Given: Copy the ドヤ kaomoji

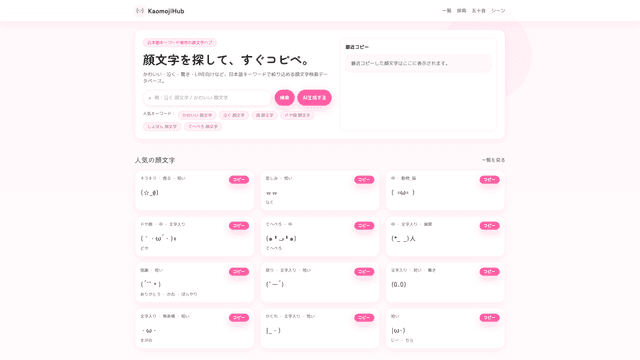Looking at the screenshot, I should coord(239,226).
